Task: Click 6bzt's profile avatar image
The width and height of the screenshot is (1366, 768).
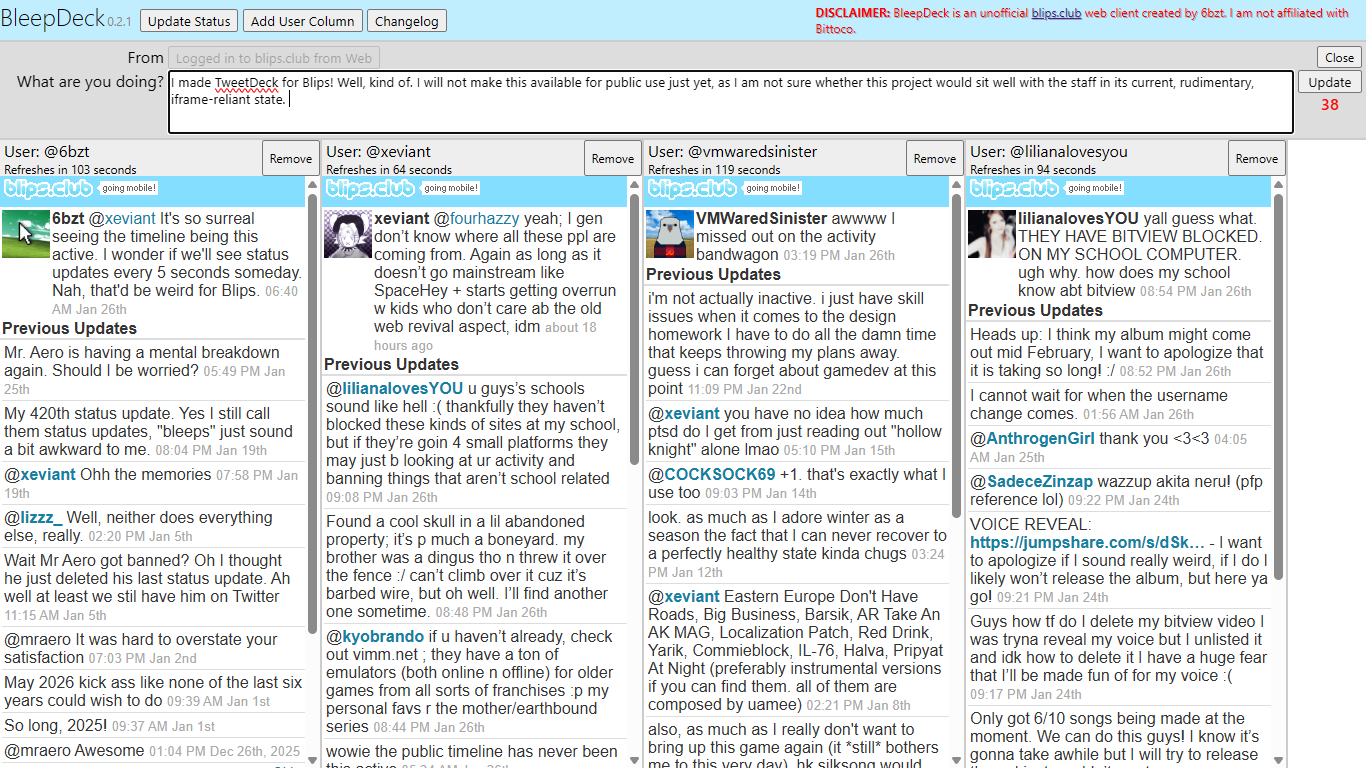Action: tap(26, 234)
